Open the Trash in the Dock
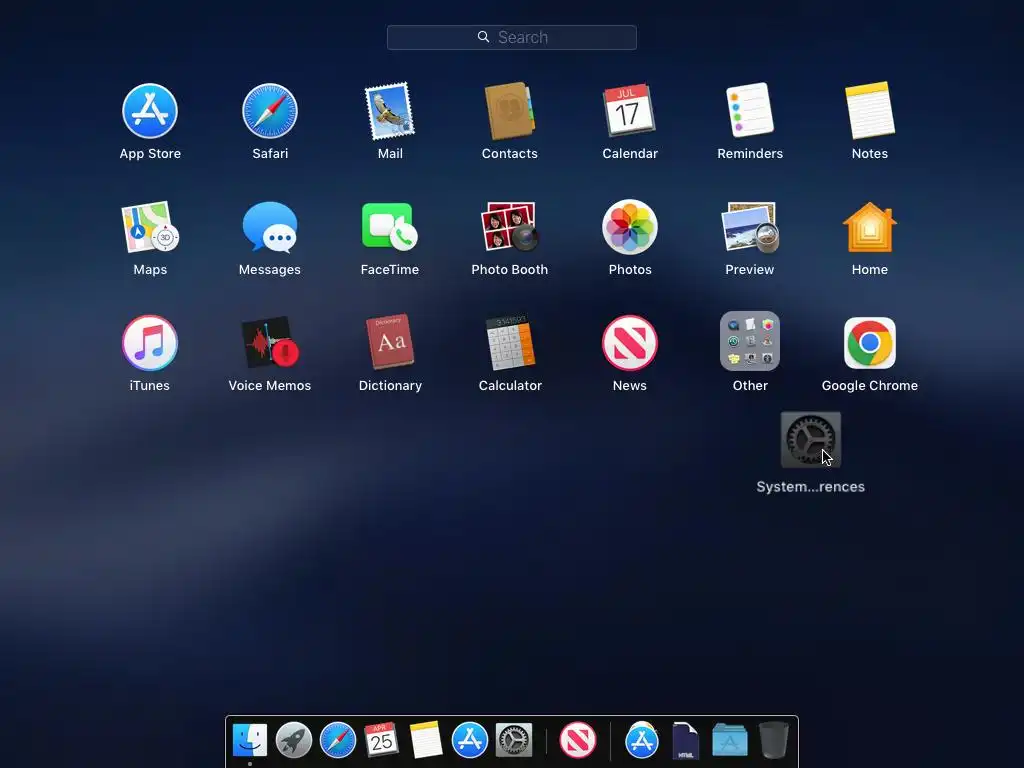Screen dimensions: 1024x768 click(774, 740)
